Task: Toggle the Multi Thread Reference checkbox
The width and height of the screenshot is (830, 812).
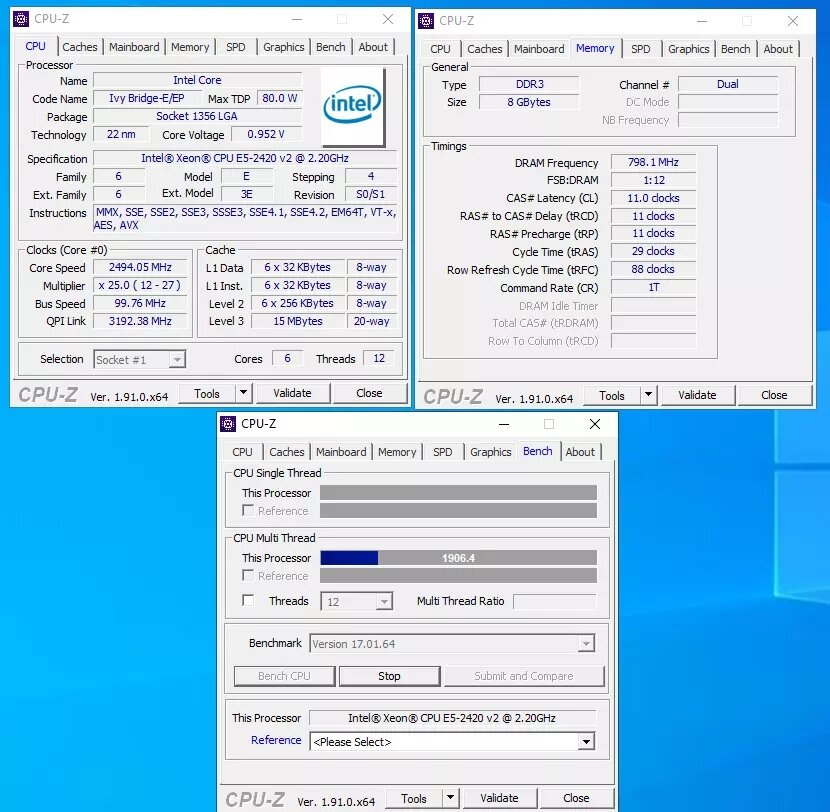Action: point(248,575)
